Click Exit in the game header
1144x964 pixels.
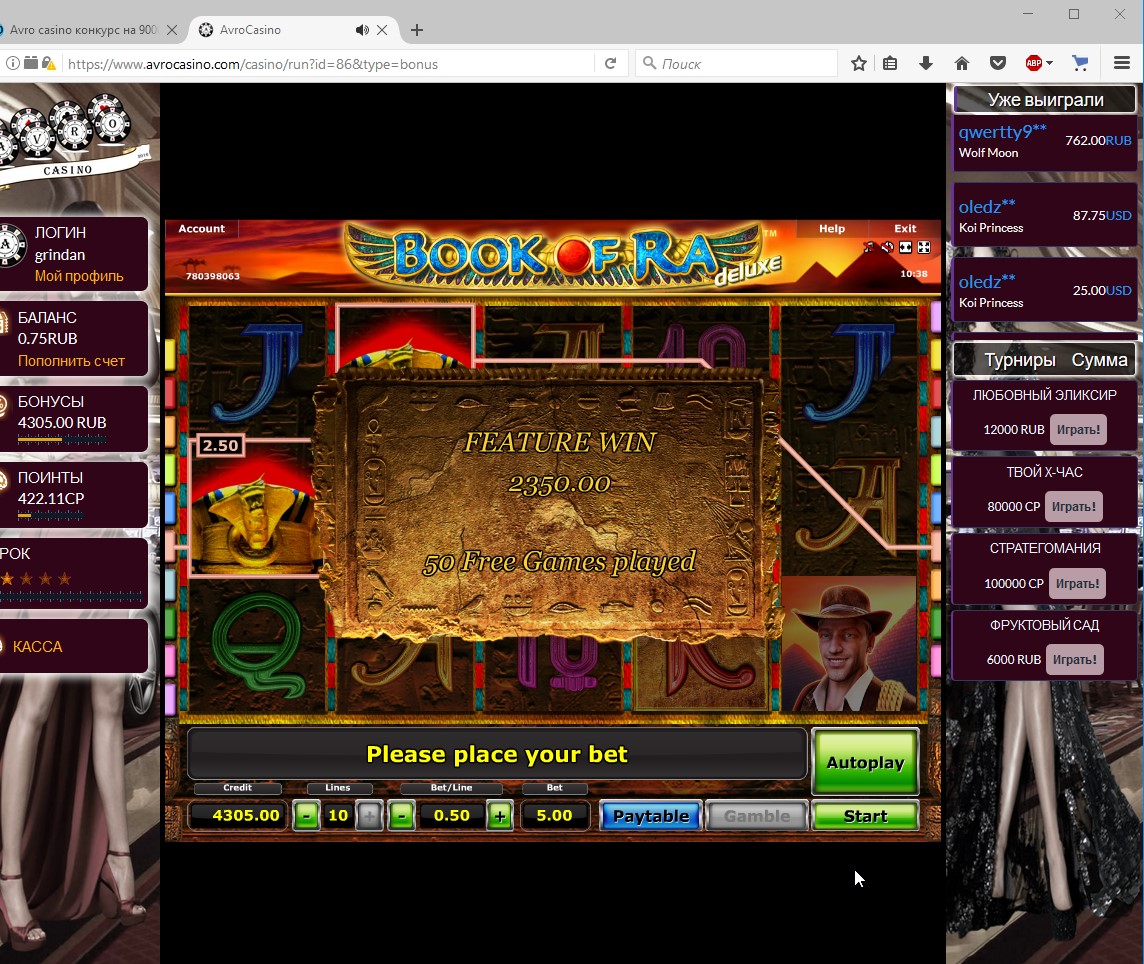tap(905, 228)
